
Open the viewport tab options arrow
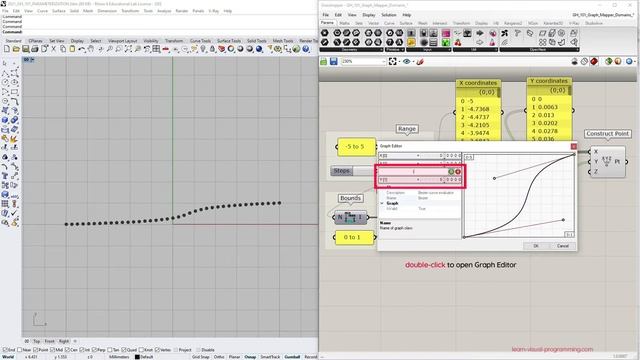pos(32,60)
